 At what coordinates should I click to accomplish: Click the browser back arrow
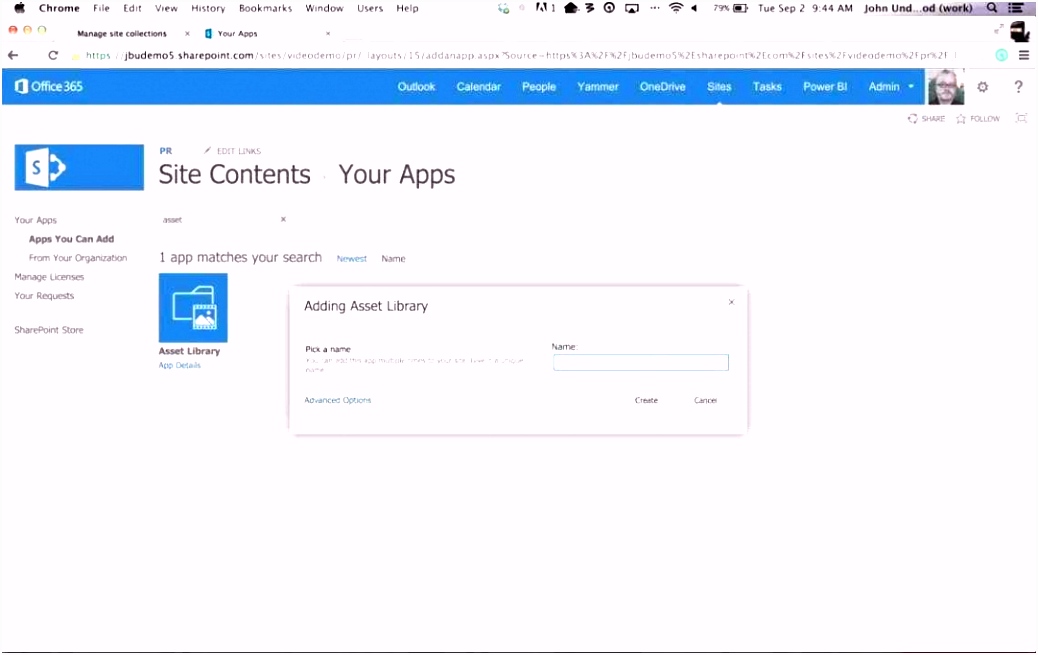coord(13,56)
